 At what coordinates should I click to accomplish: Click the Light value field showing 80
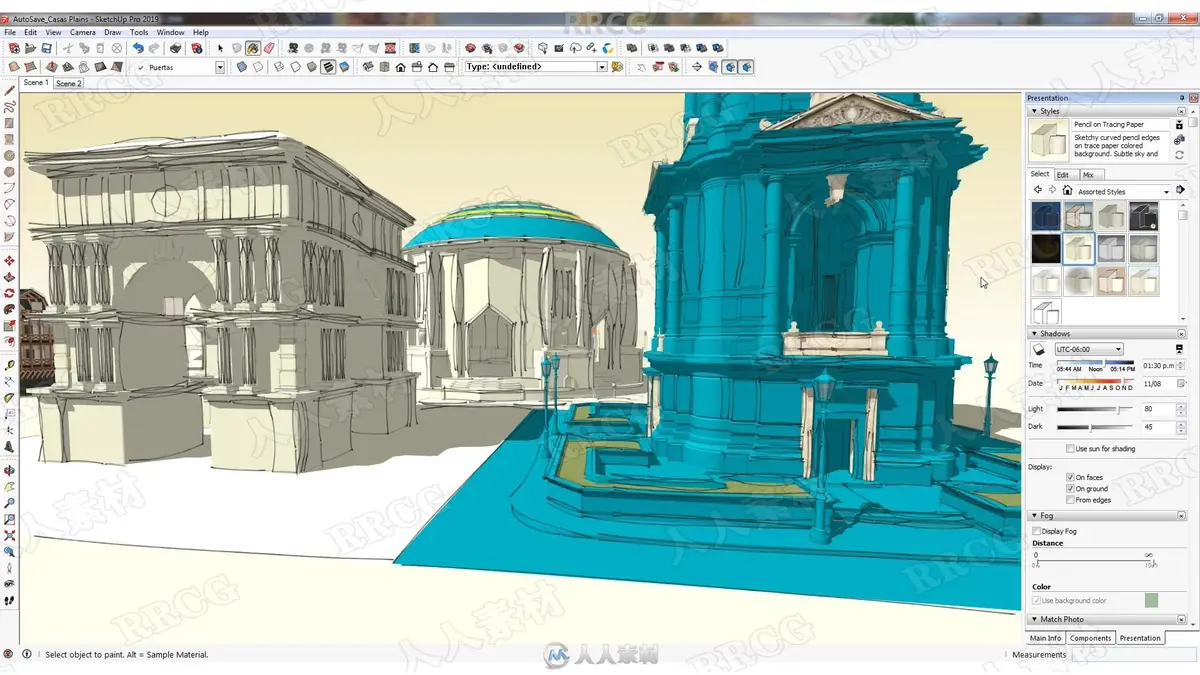click(x=1157, y=409)
